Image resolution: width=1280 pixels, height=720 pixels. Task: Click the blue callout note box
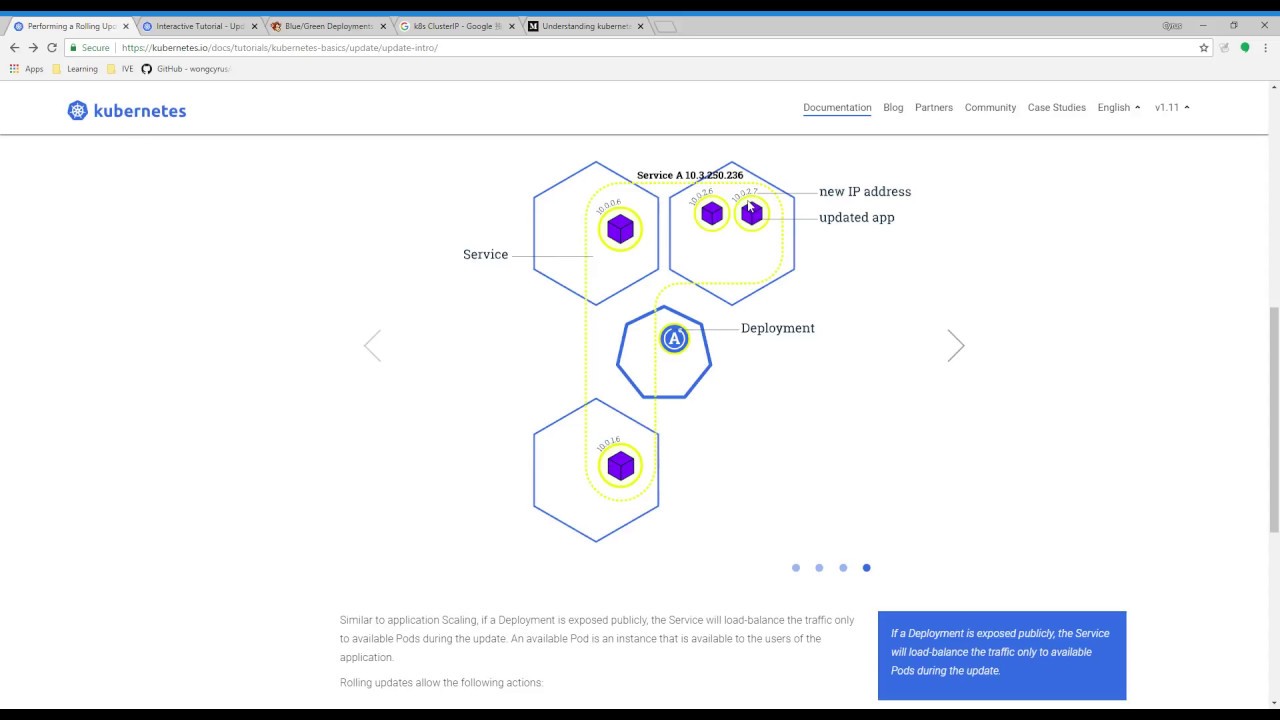tap(1002, 655)
